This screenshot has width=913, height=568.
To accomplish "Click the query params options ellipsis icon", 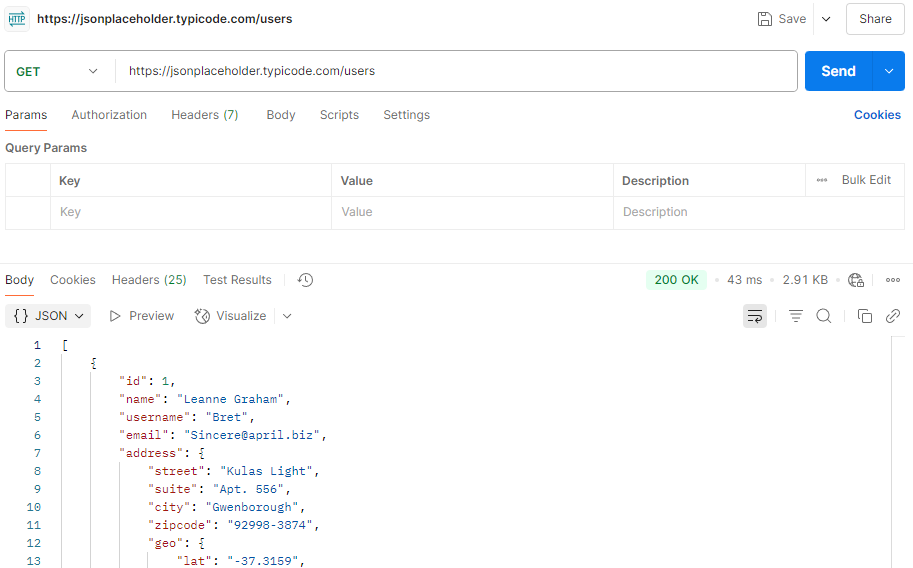I will (822, 180).
